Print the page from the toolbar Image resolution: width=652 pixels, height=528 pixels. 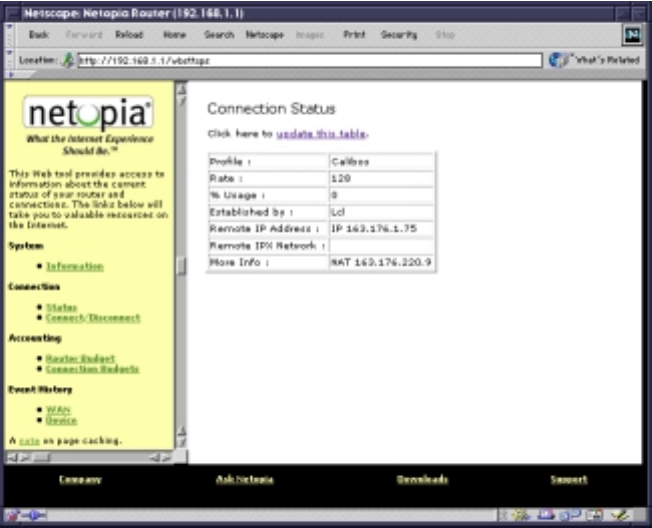coord(354,35)
